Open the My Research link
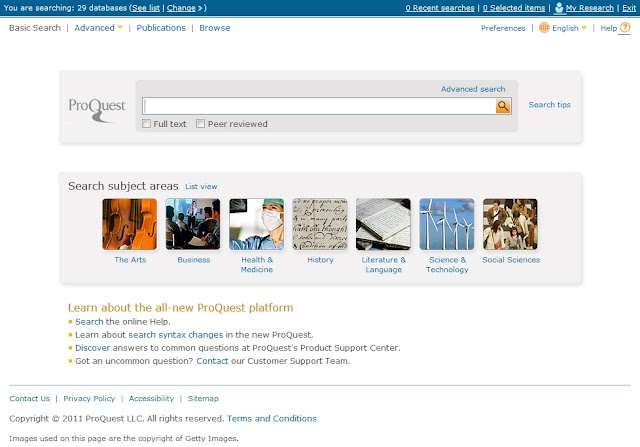Viewport: 640px width, 447px height. click(x=589, y=8)
